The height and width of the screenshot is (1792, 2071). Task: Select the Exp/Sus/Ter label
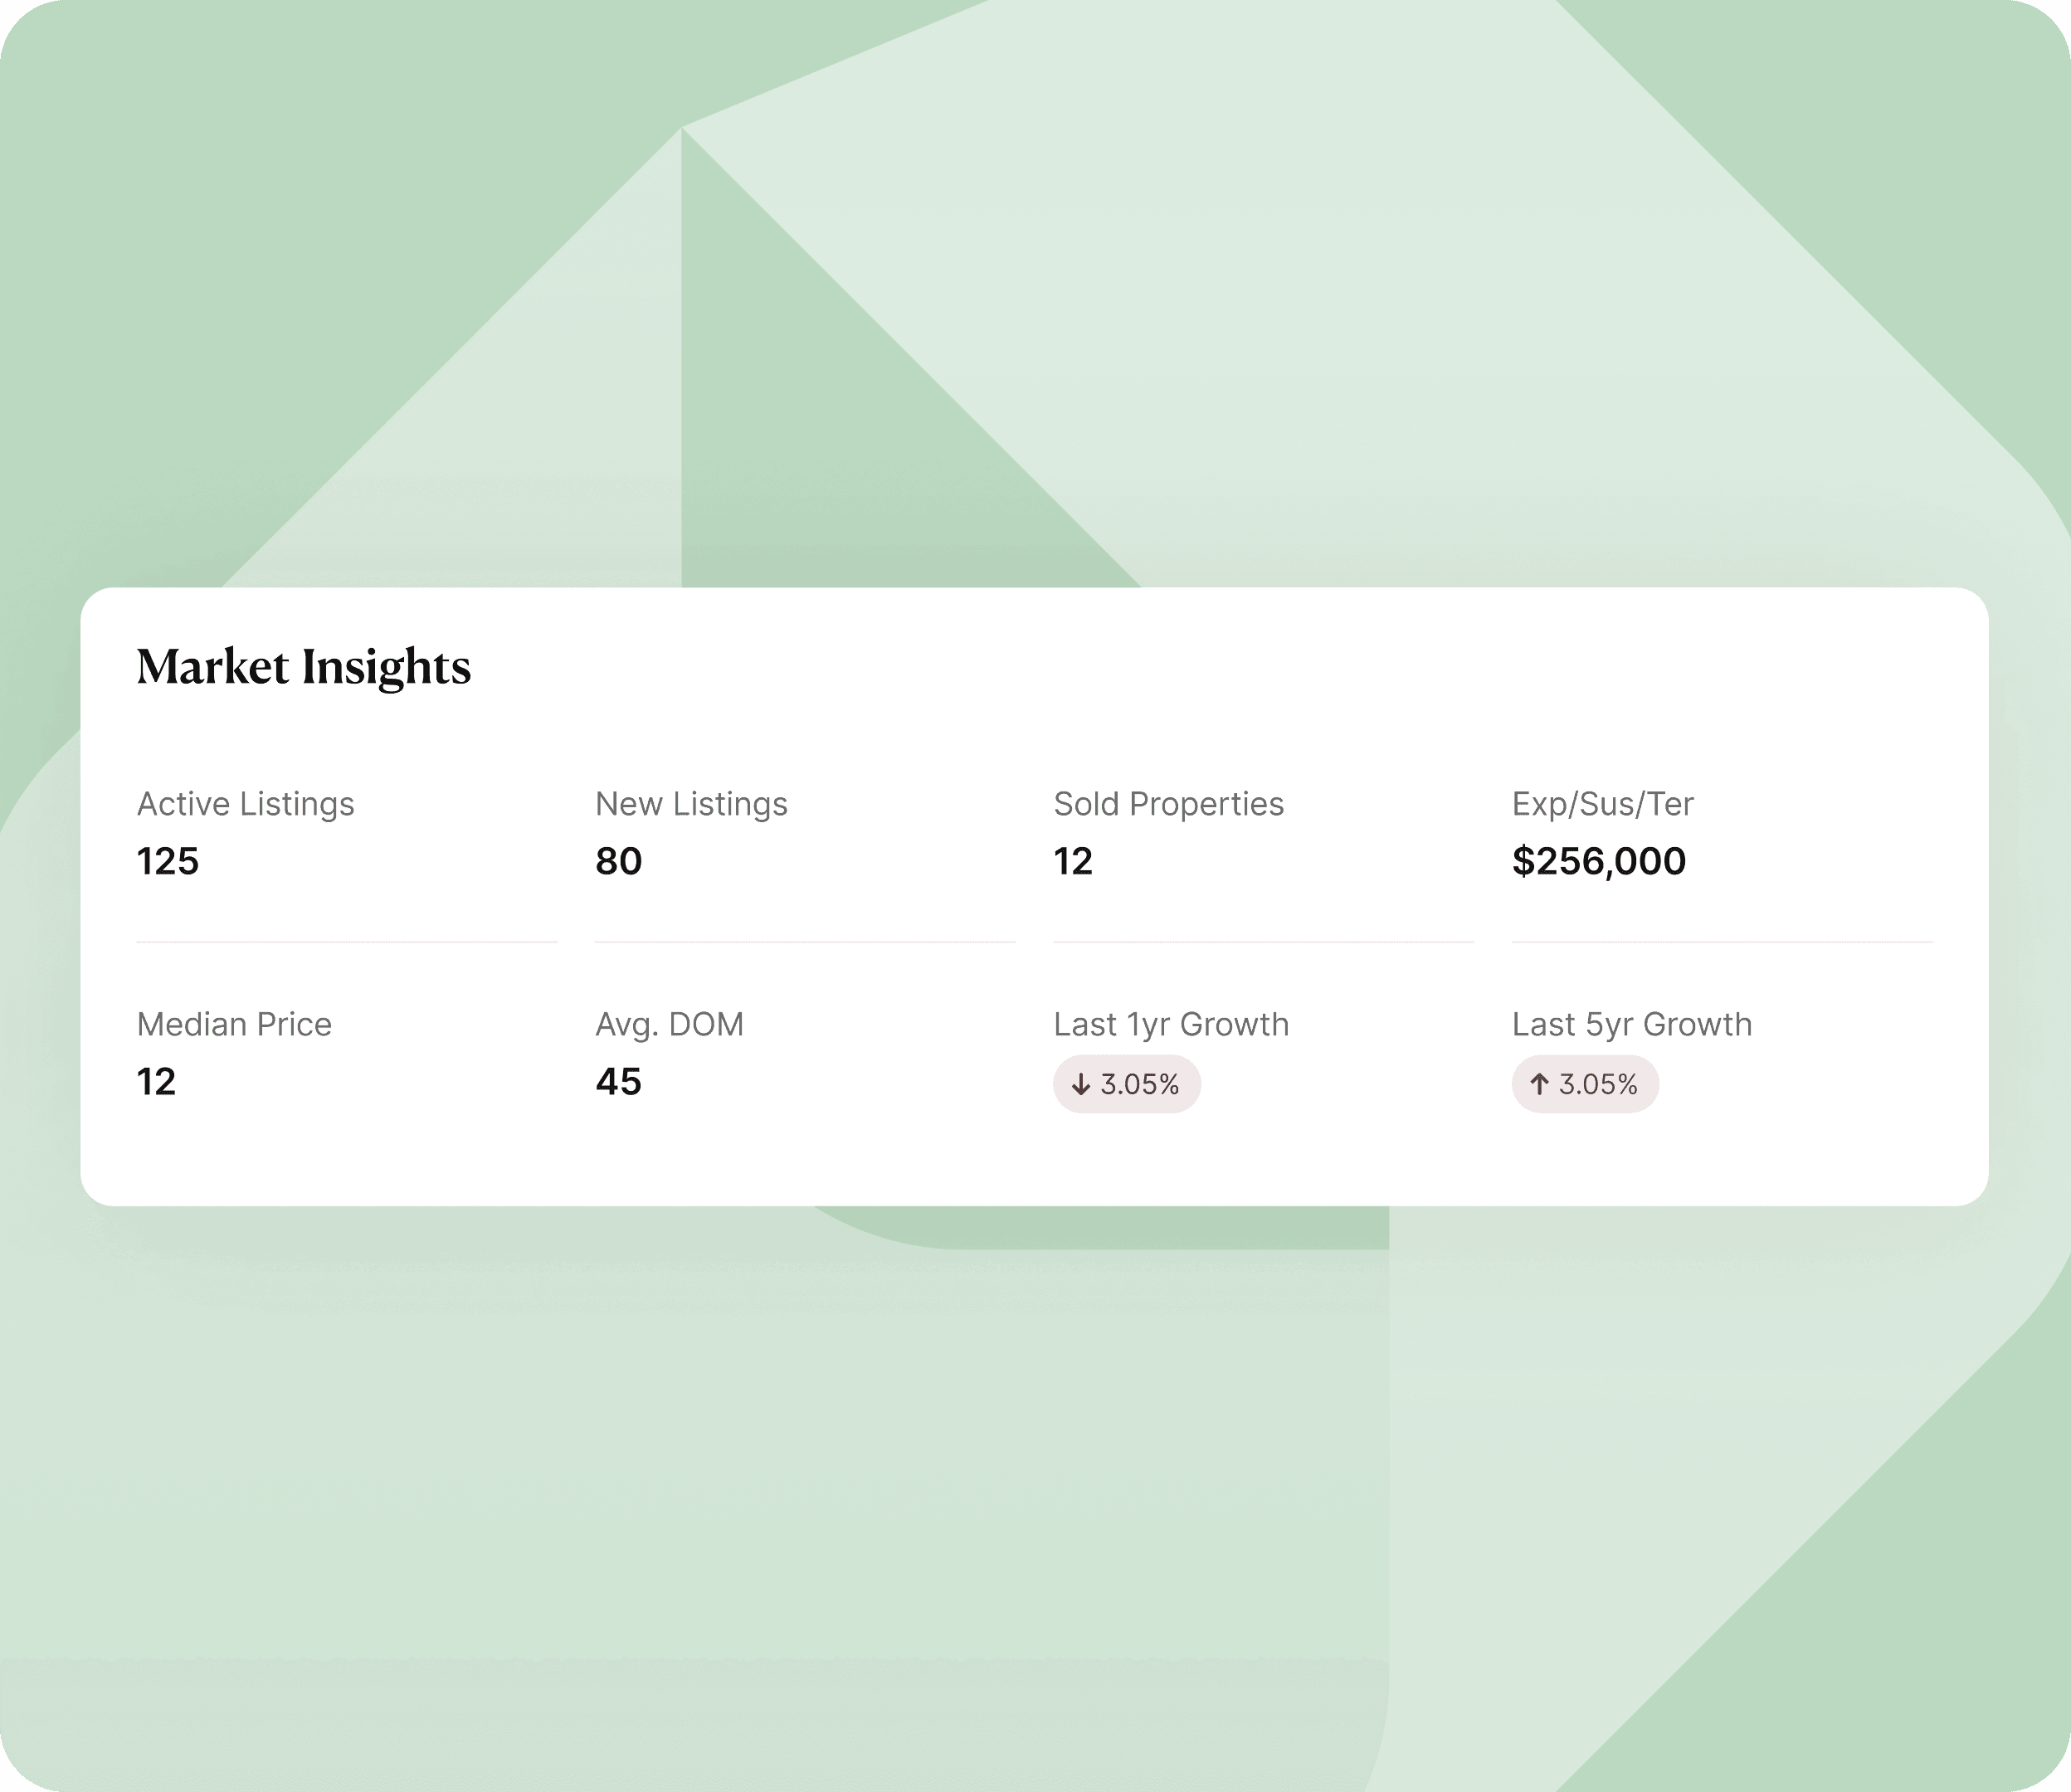[x=1602, y=804]
